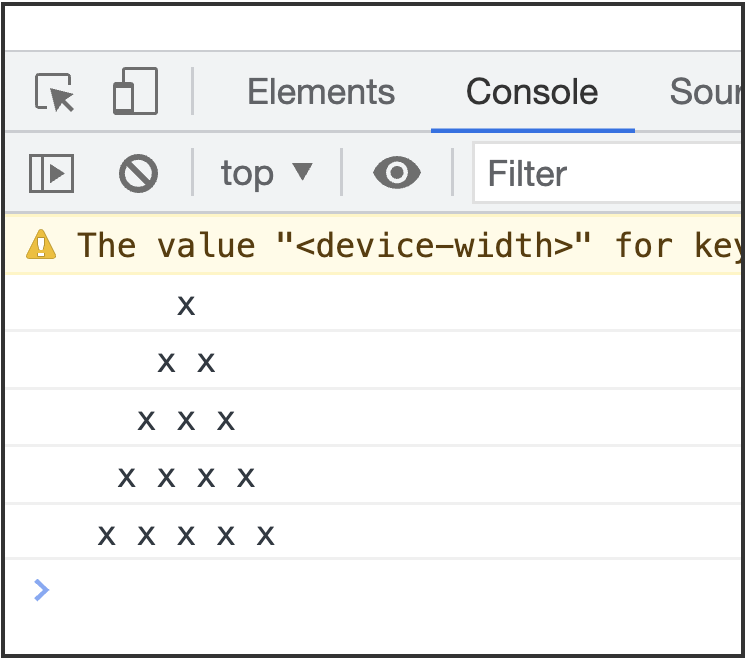Switch to the Elements tab
Screen dimensions: 748x660
321,93
